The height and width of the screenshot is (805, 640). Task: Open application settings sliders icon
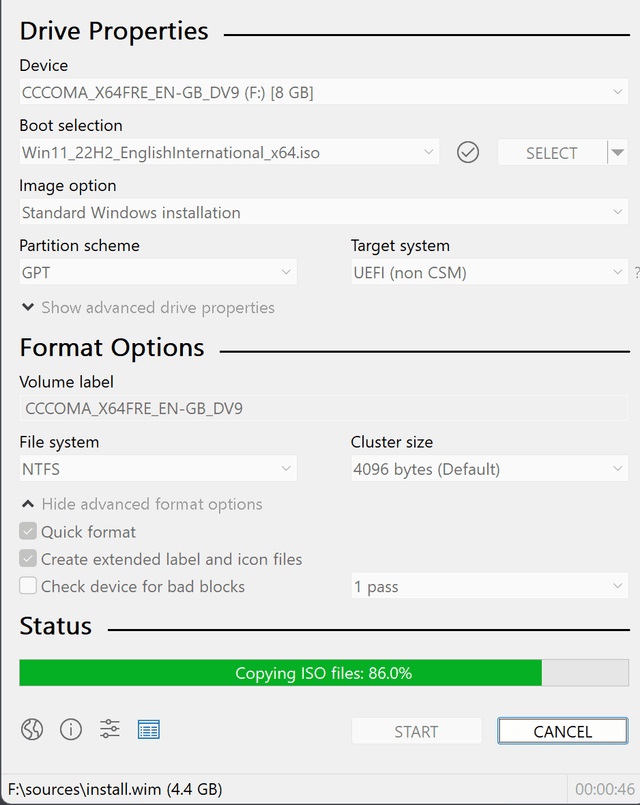pyautogui.click(x=110, y=730)
